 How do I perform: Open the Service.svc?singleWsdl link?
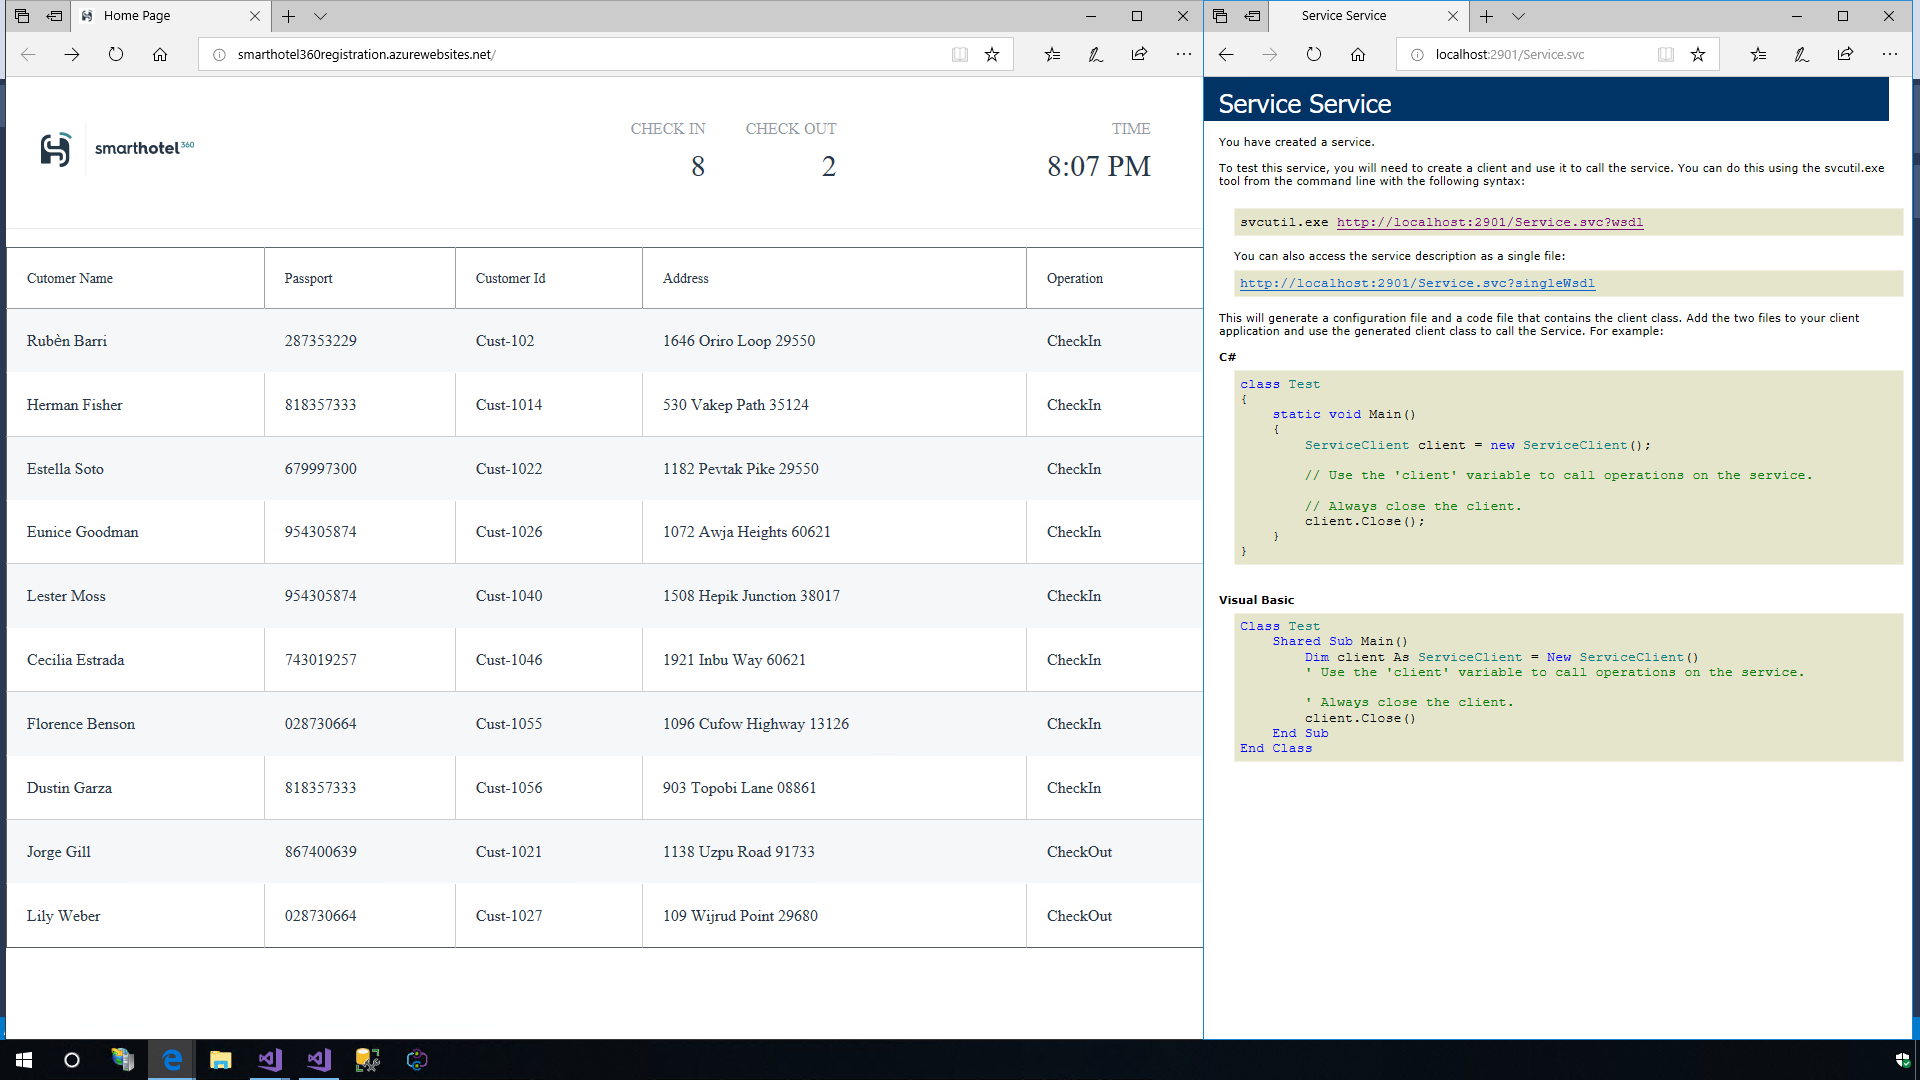(1417, 284)
